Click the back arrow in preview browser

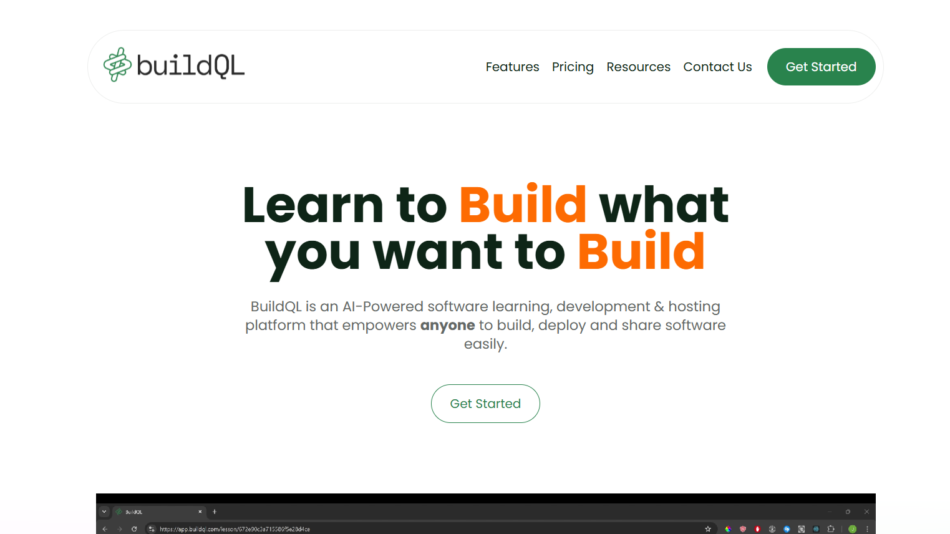(105, 529)
